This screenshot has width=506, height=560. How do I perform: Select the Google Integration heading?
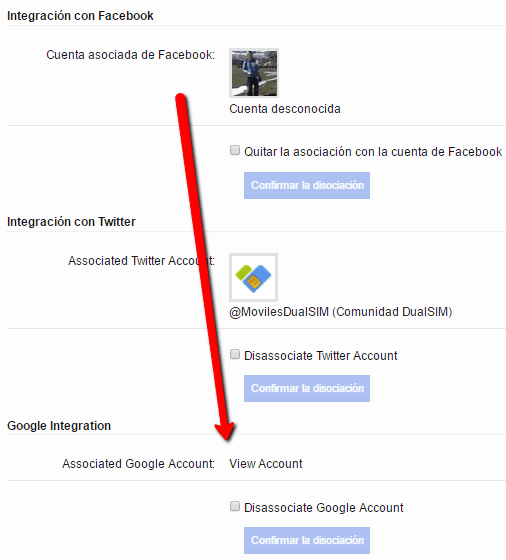click(x=59, y=426)
